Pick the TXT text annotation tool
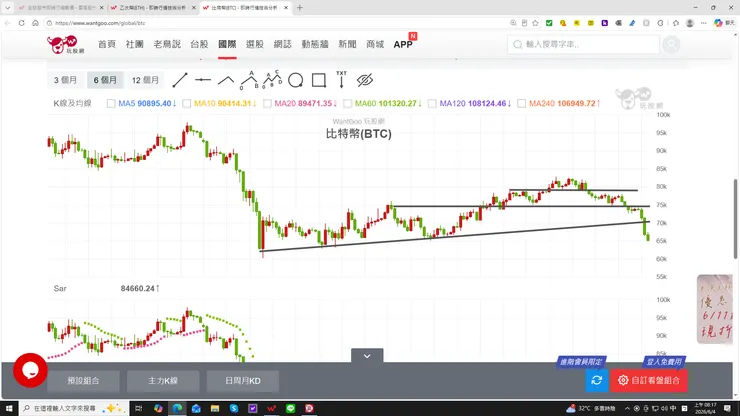Image resolution: width=740 pixels, height=416 pixels. point(341,79)
